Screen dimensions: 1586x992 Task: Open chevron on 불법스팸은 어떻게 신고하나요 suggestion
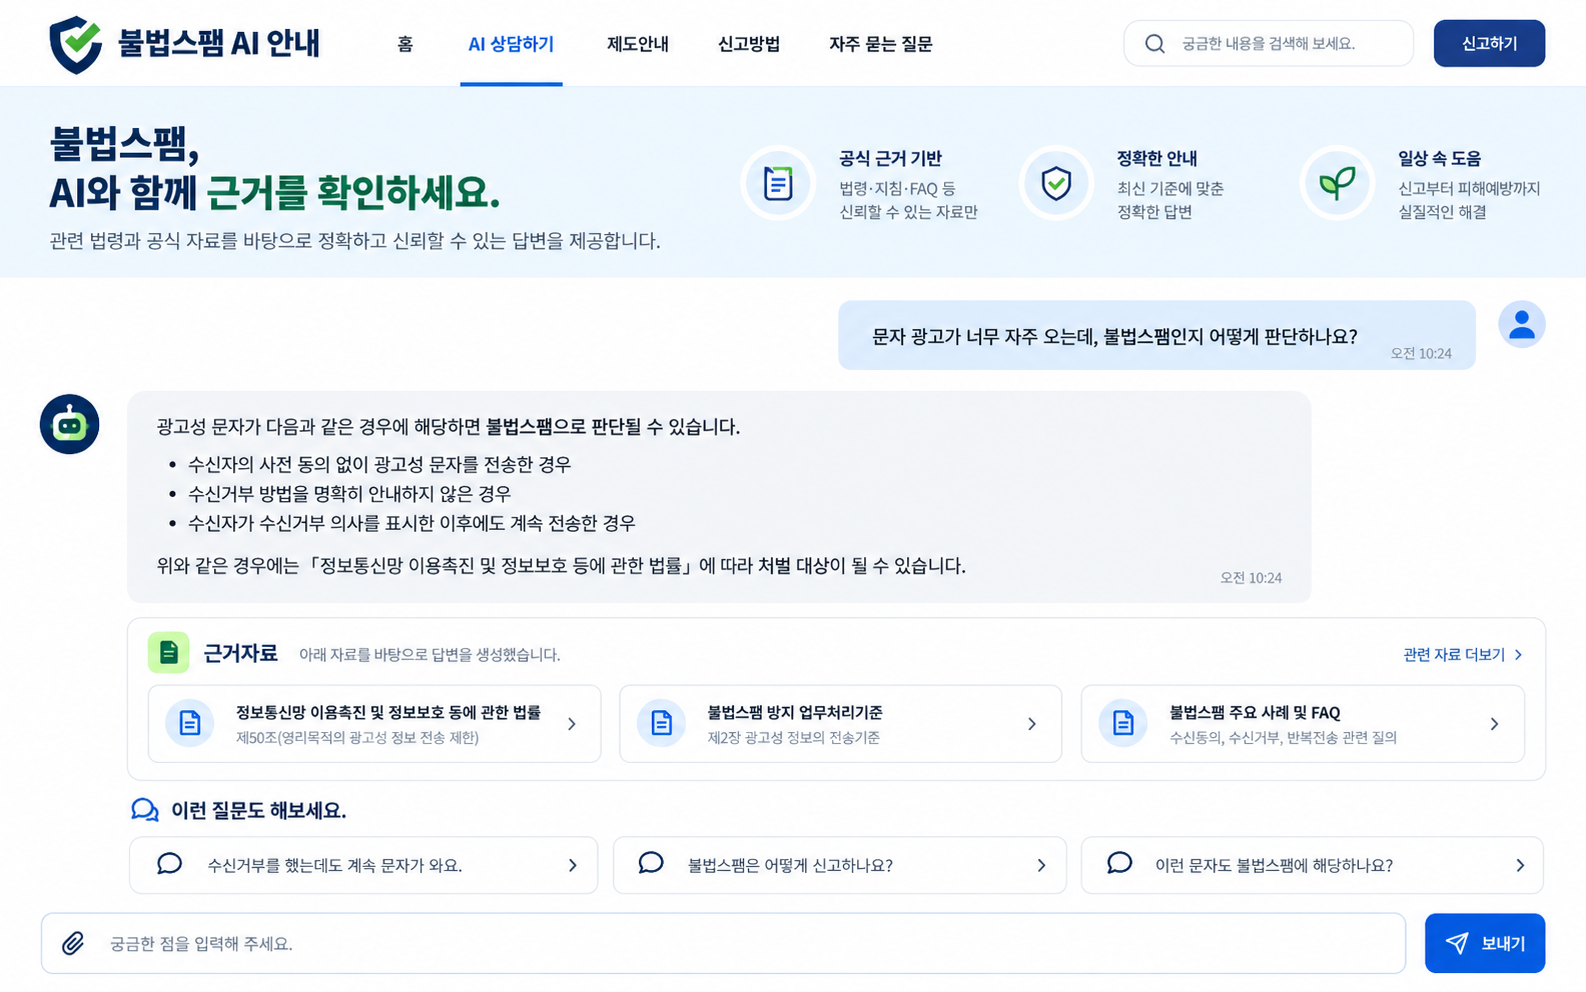pyautogui.click(x=1041, y=866)
